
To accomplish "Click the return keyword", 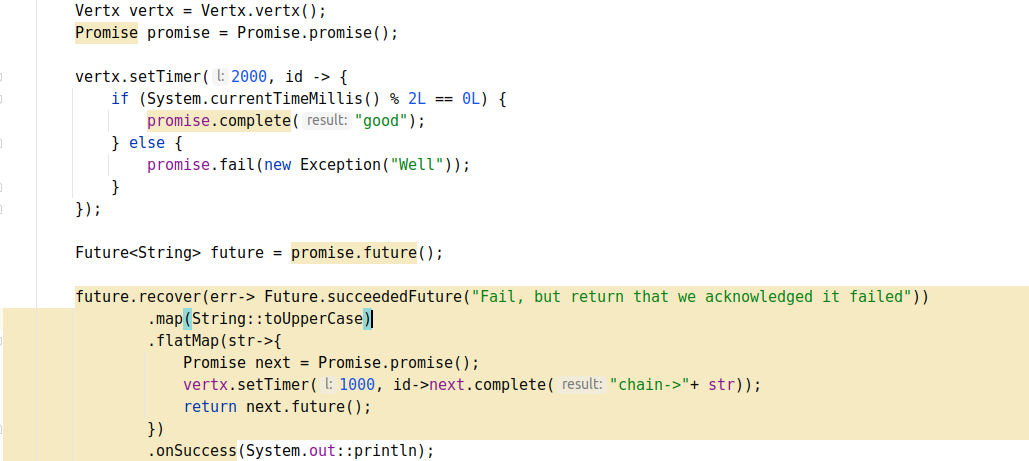I will (209, 407).
